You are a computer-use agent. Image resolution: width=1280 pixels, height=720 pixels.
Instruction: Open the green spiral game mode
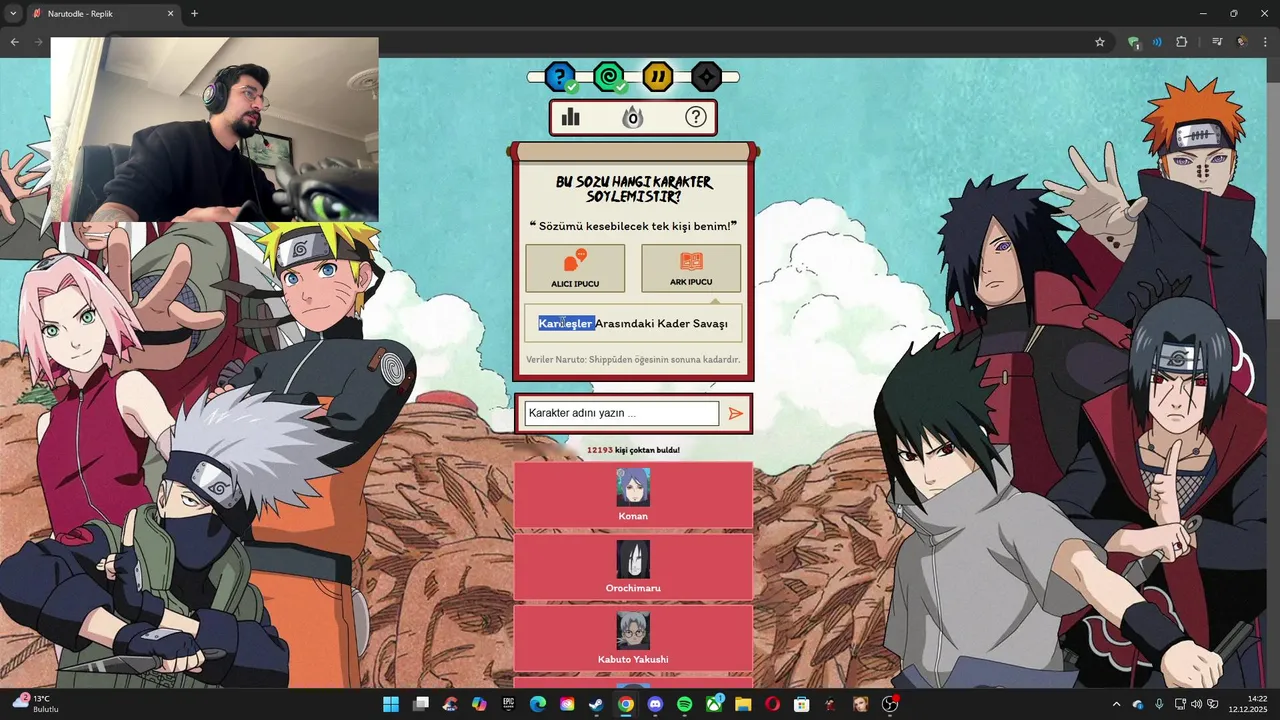[608, 76]
